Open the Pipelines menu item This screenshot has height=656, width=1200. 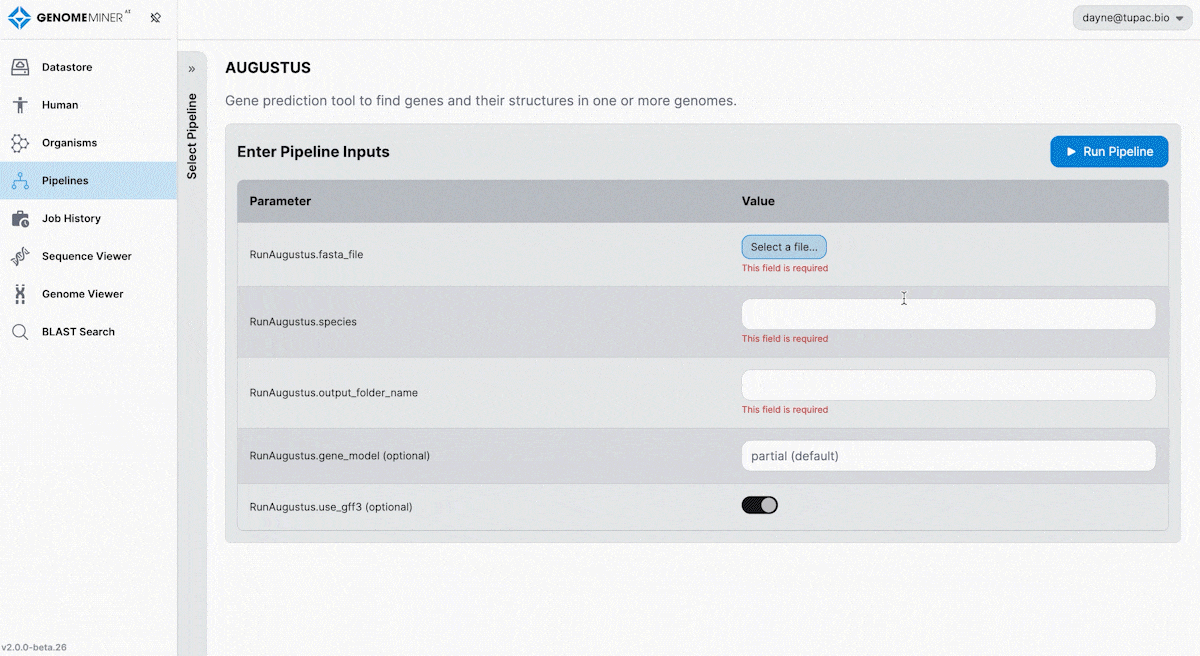pyautogui.click(x=65, y=181)
